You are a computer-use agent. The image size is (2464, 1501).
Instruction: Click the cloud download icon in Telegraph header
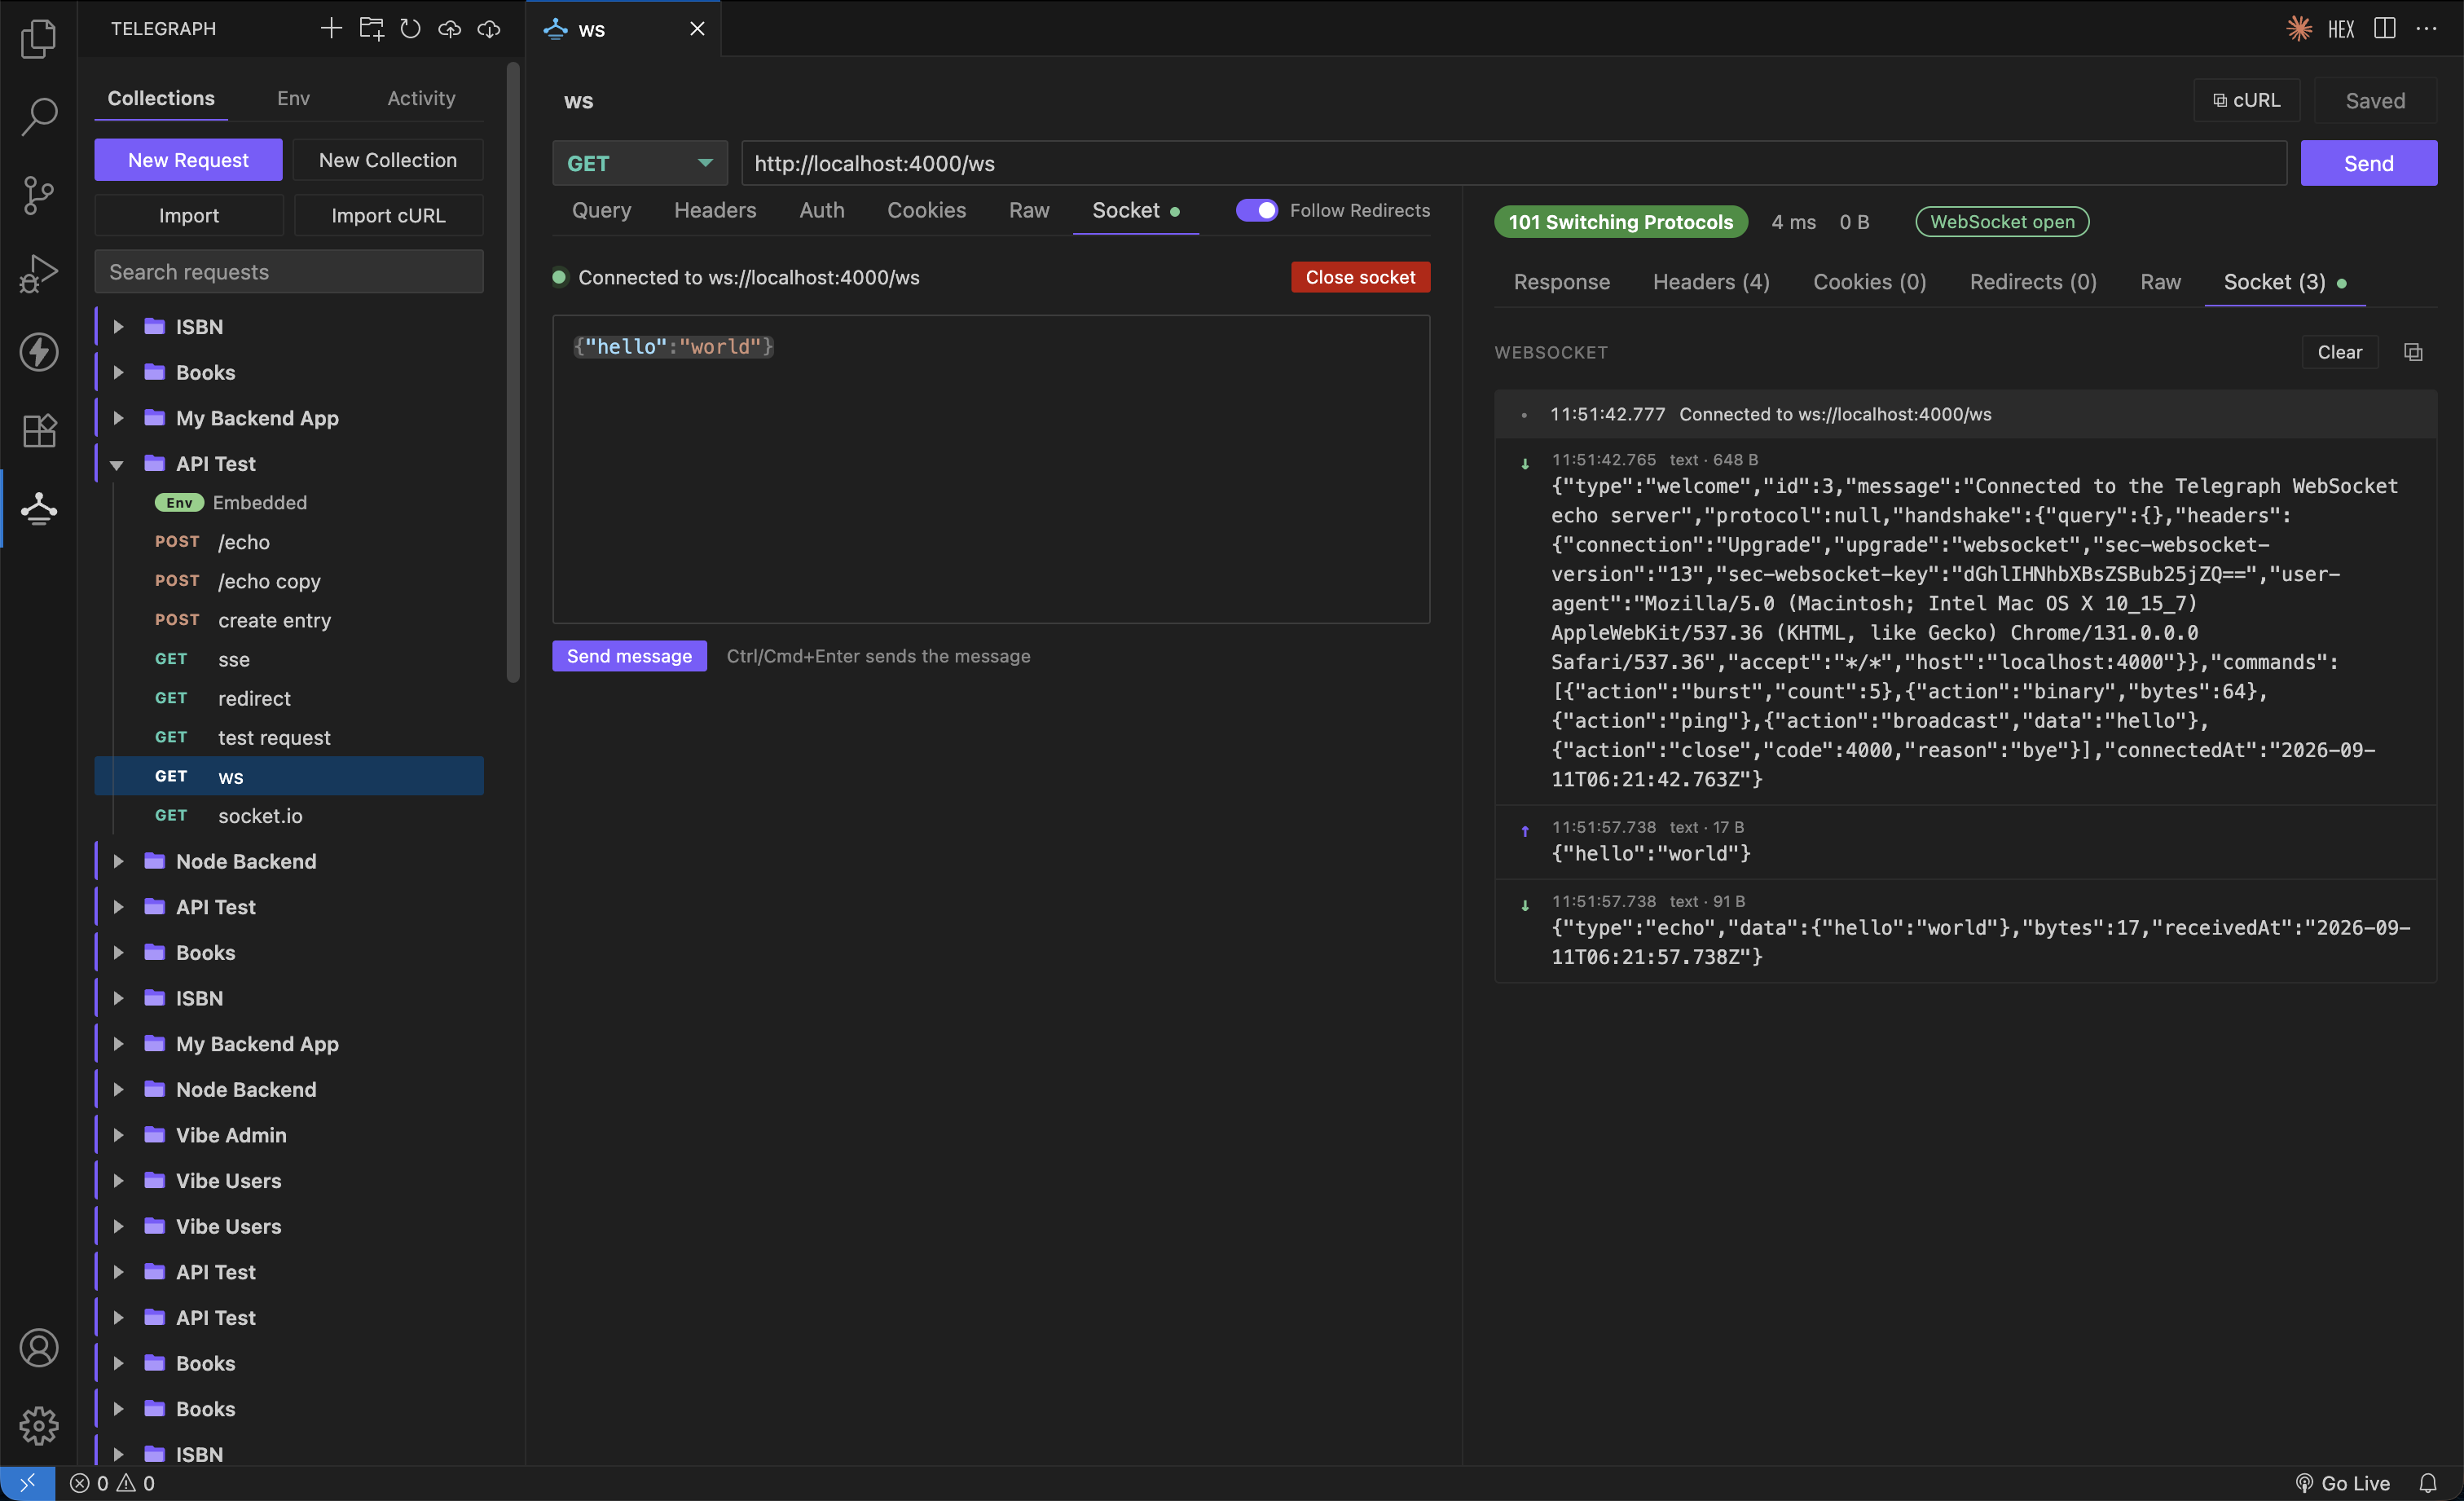tap(489, 28)
